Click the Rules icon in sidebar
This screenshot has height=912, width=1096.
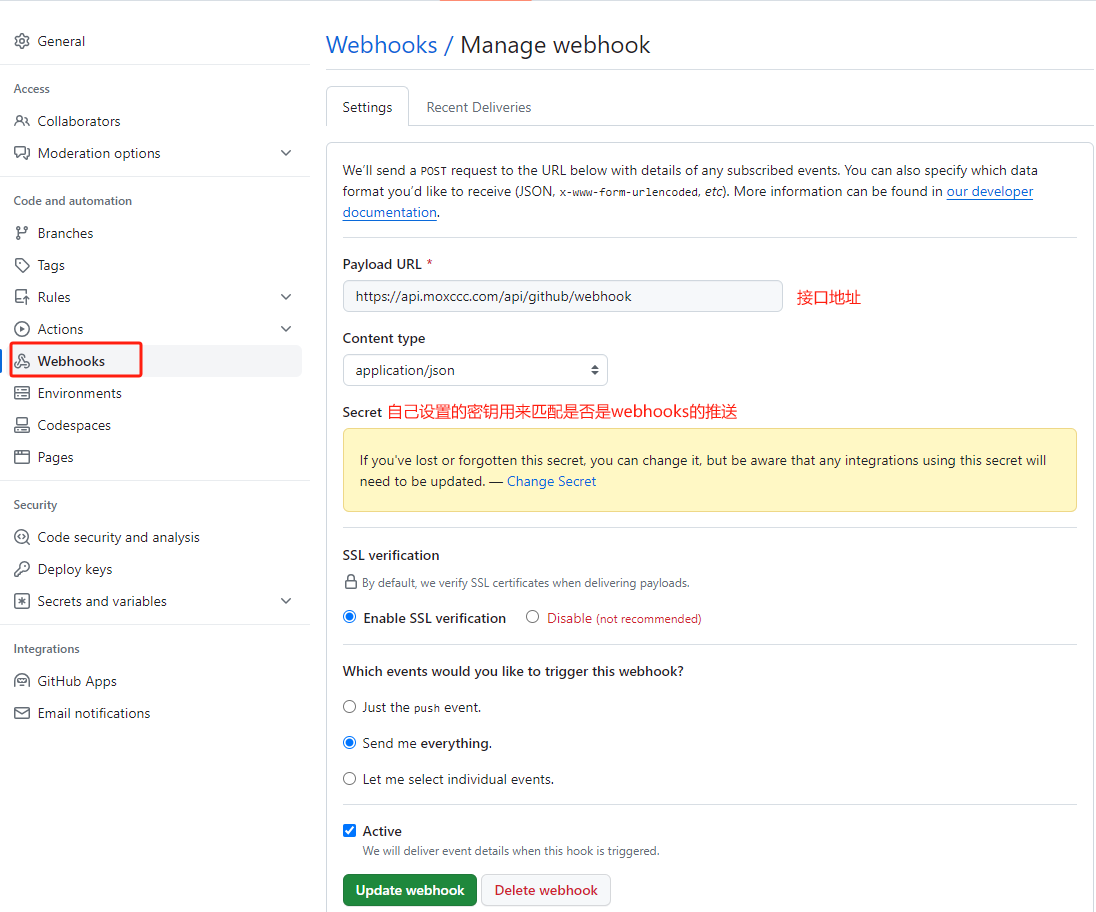22,297
